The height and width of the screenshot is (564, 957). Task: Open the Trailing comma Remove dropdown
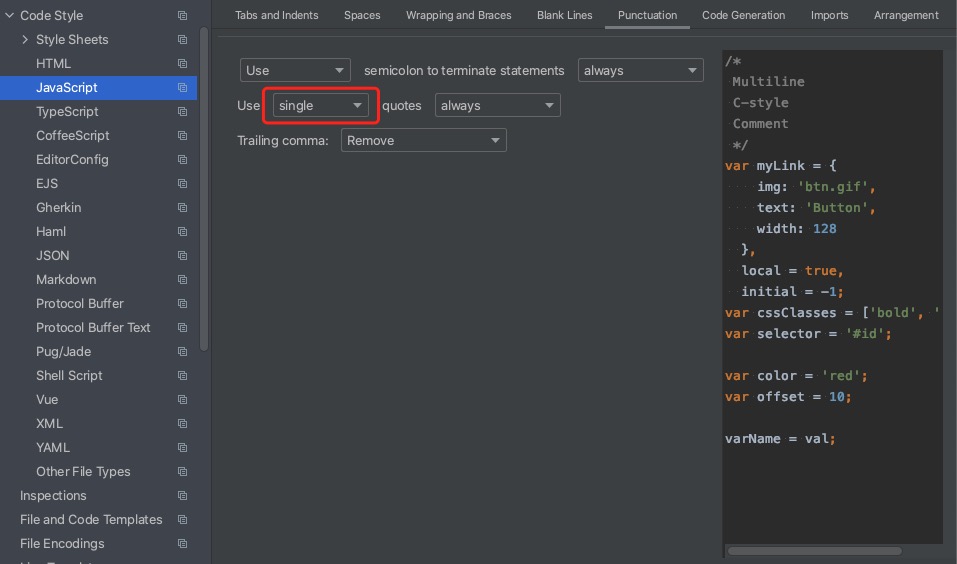(424, 140)
